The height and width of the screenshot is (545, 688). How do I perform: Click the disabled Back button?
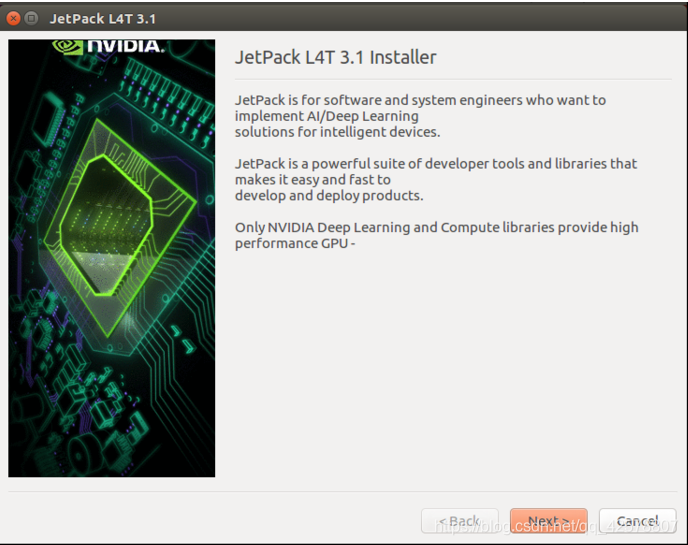pyautogui.click(x=460, y=521)
